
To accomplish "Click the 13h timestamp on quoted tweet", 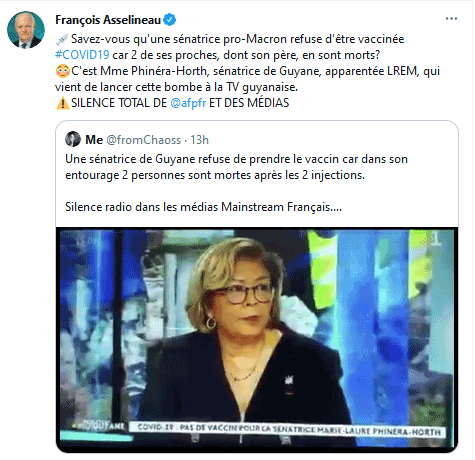I will point(200,140).
